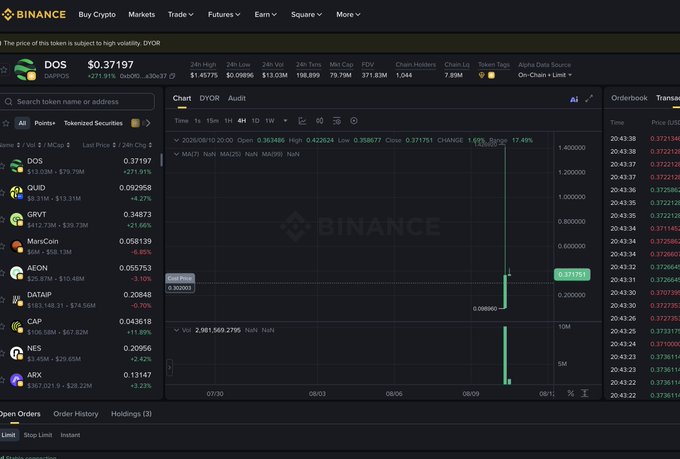Screen dimensions: 680x459
Task: Set chart interval to 15m
Action: click(x=212, y=121)
